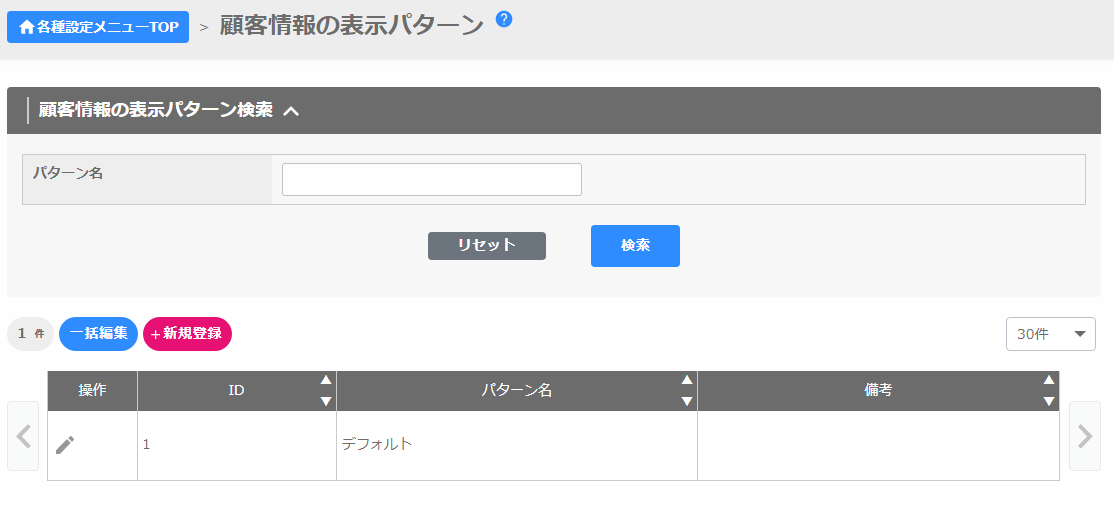1114x509 pixels.
Task: Sort ID column descending with down arrow
Action: (325, 401)
